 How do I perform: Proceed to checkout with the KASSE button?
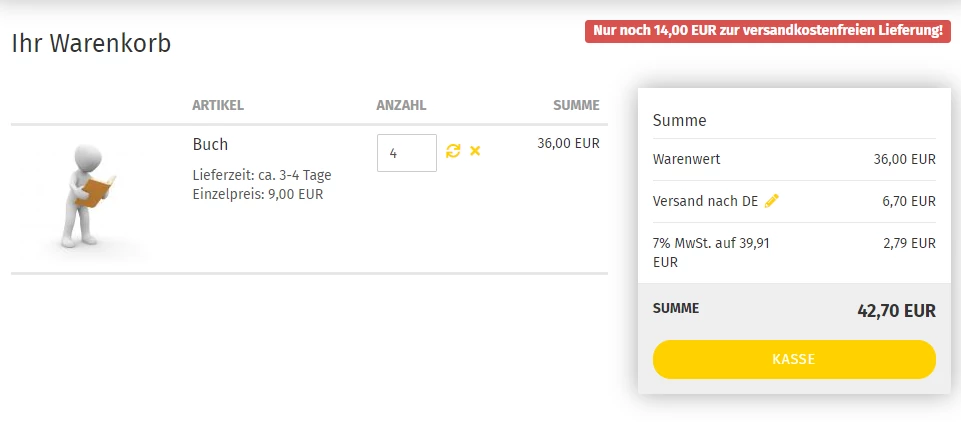(x=794, y=360)
